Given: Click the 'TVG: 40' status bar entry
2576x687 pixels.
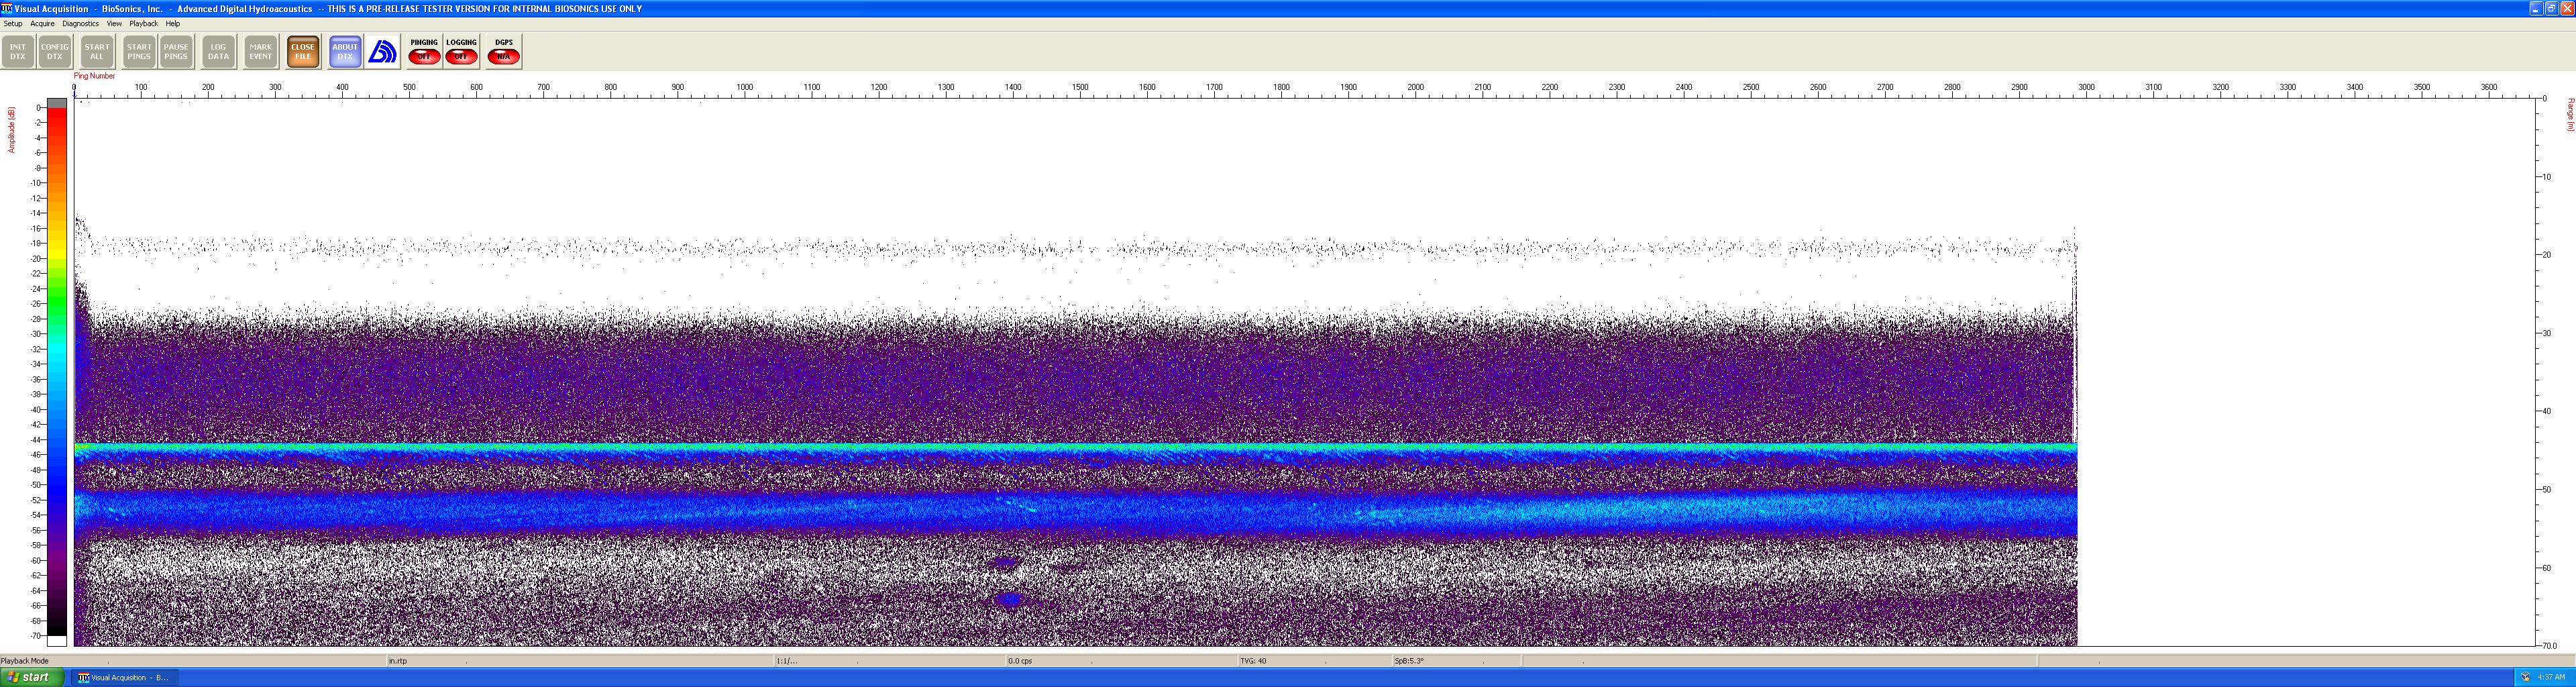Looking at the screenshot, I should click(x=1253, y=661).
